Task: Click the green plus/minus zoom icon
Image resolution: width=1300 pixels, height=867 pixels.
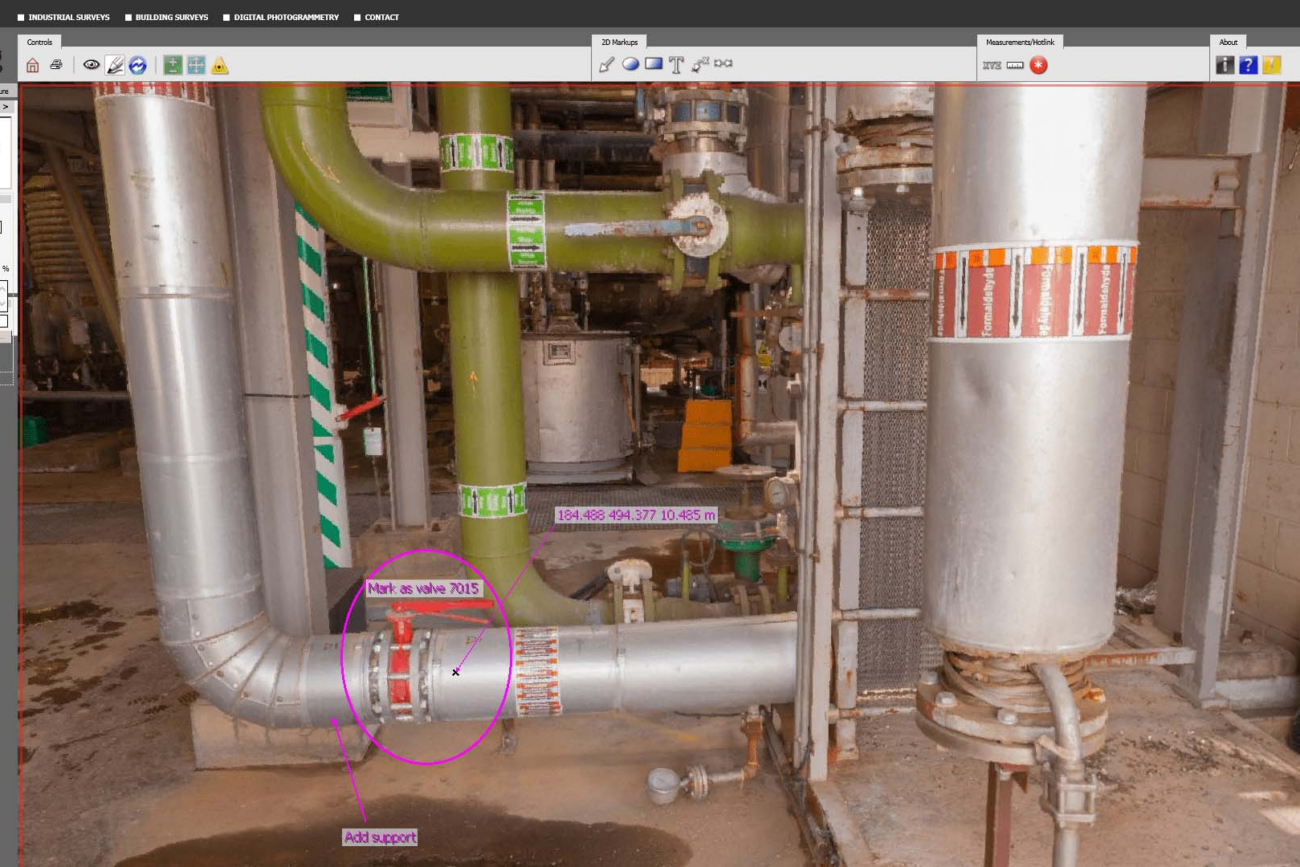Action: 173,65
